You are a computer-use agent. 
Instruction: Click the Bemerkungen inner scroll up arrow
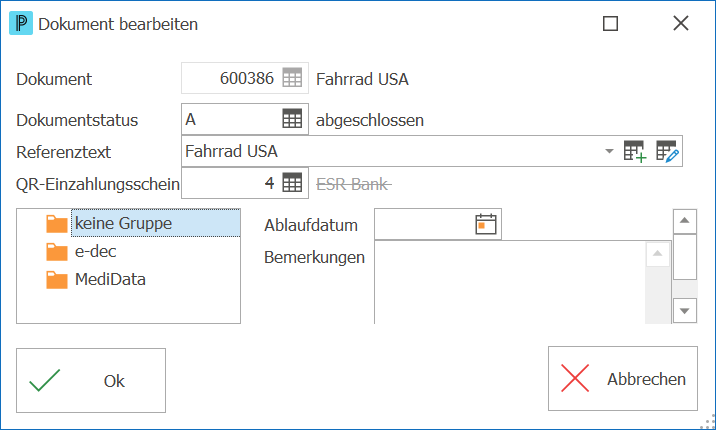[x=658, y=254]
